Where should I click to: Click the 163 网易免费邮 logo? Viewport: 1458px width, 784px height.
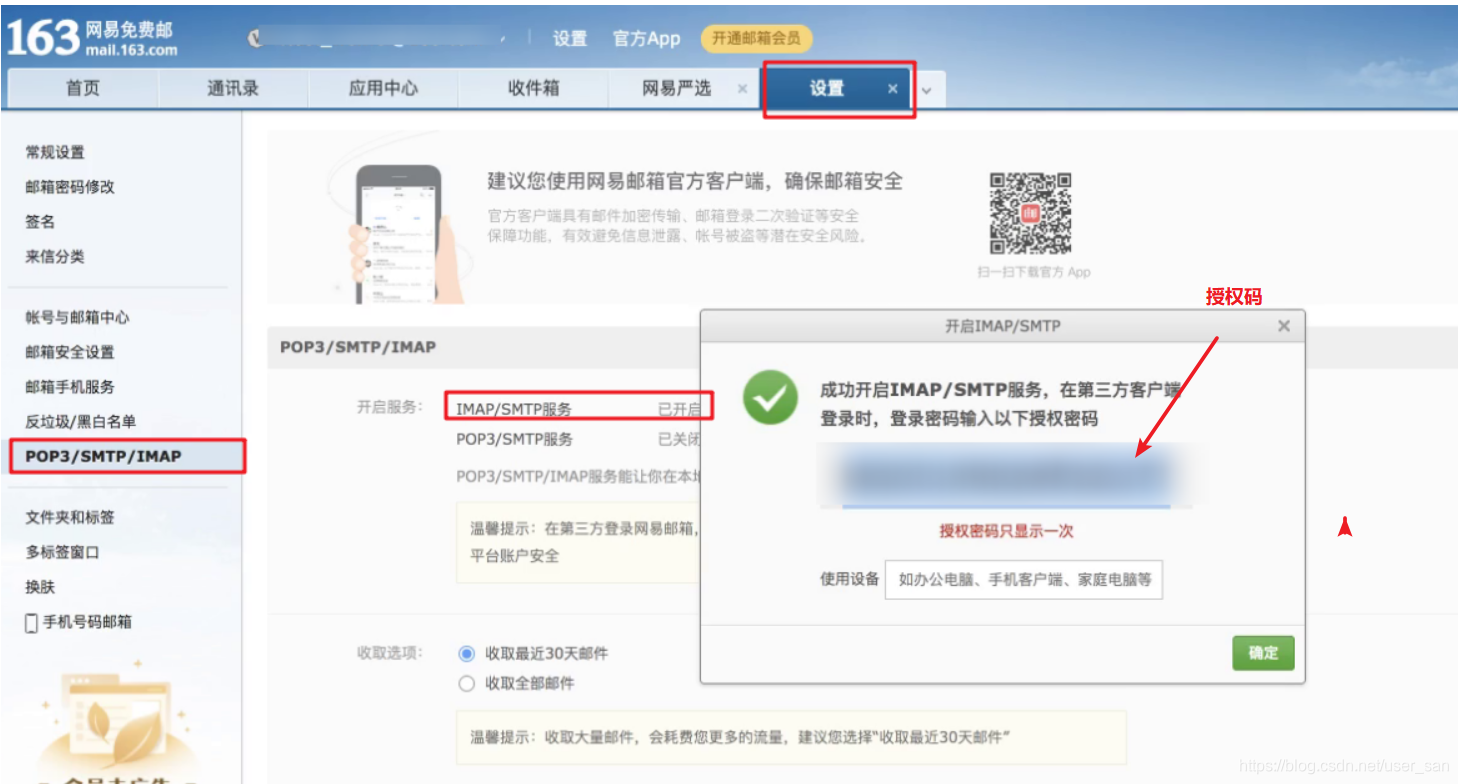point(92,38)
